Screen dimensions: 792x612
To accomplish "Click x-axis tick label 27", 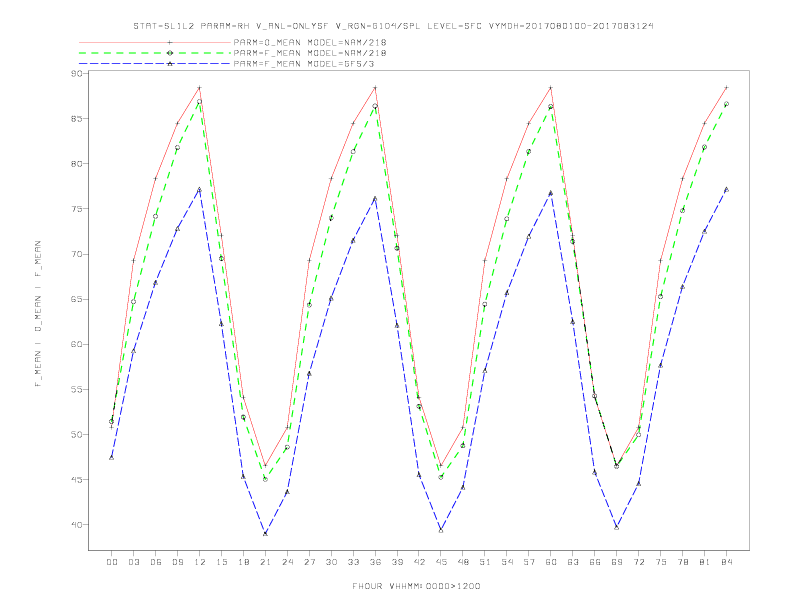I will pyautogui.click(x=309, y=562).
